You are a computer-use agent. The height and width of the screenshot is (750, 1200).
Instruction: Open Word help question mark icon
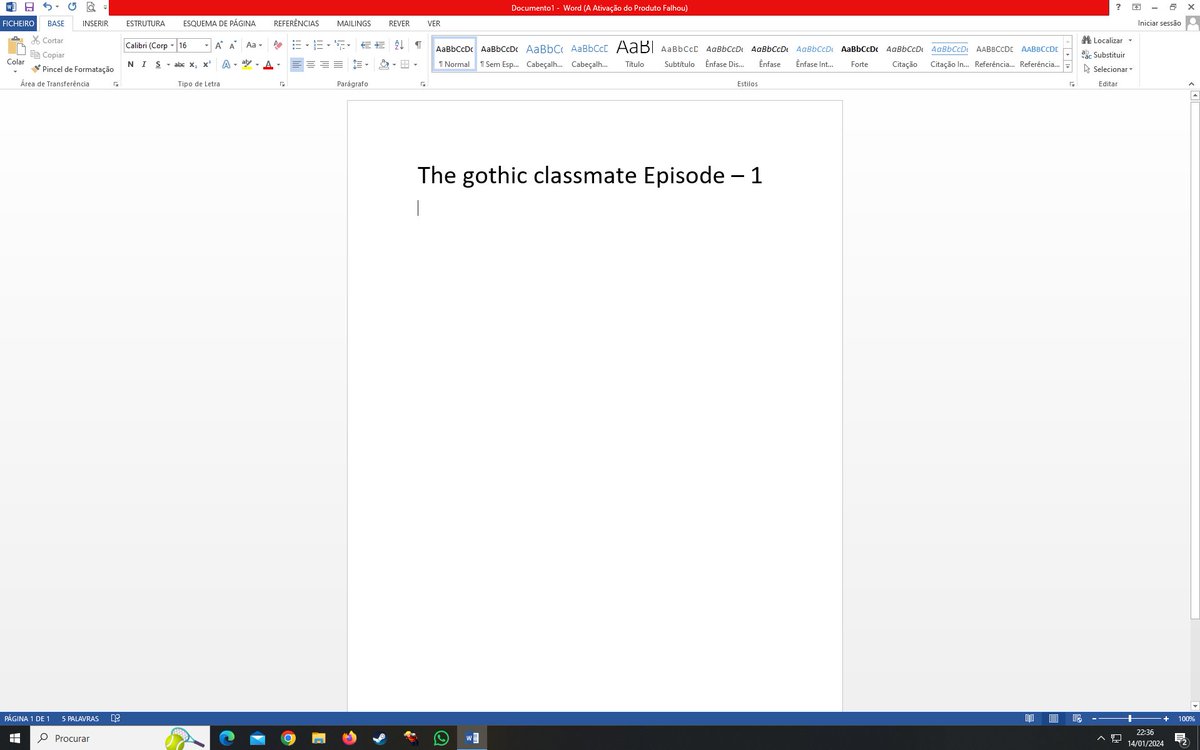pyautogui.click(x=1118, y=7)
